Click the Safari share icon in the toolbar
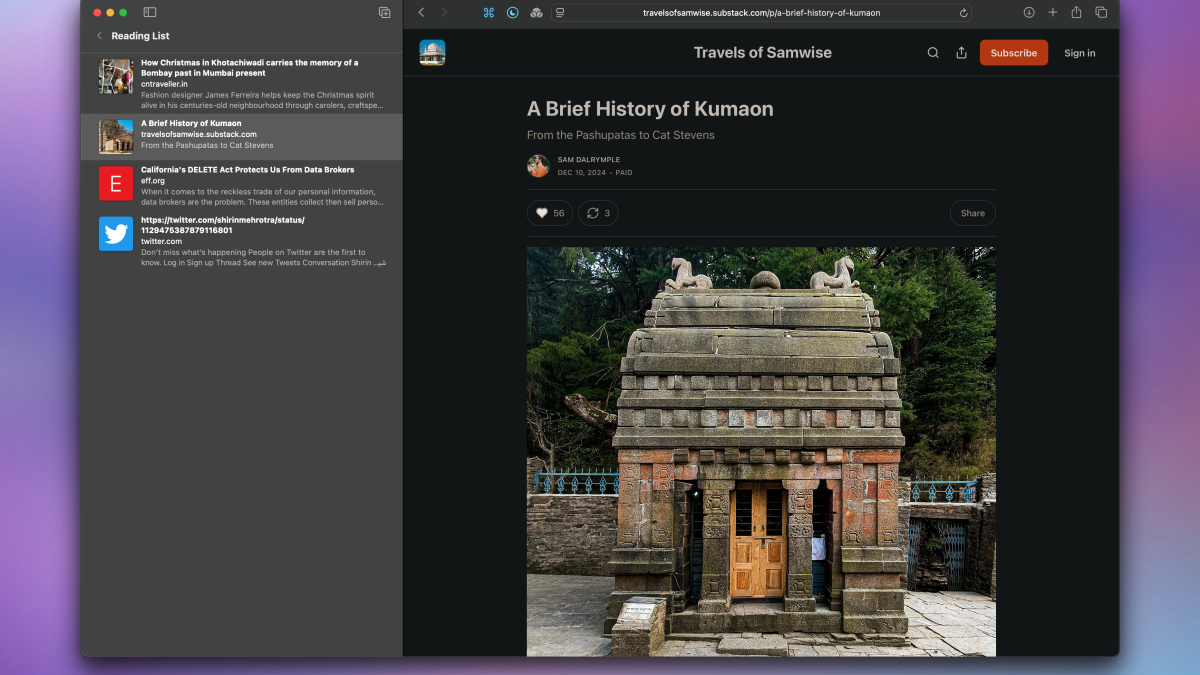This screenshot has width=1200, height=675. [1076, 12]
